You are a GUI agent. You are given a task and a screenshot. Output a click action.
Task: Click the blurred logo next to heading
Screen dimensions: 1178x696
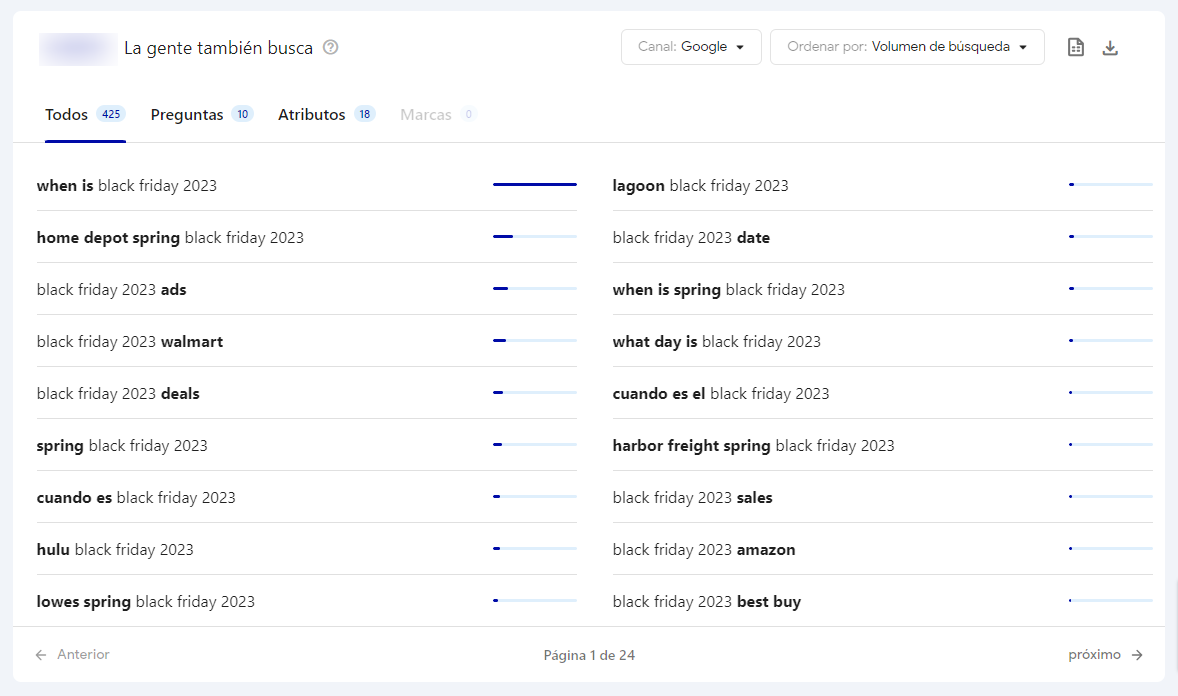click(x=78, y=49)
